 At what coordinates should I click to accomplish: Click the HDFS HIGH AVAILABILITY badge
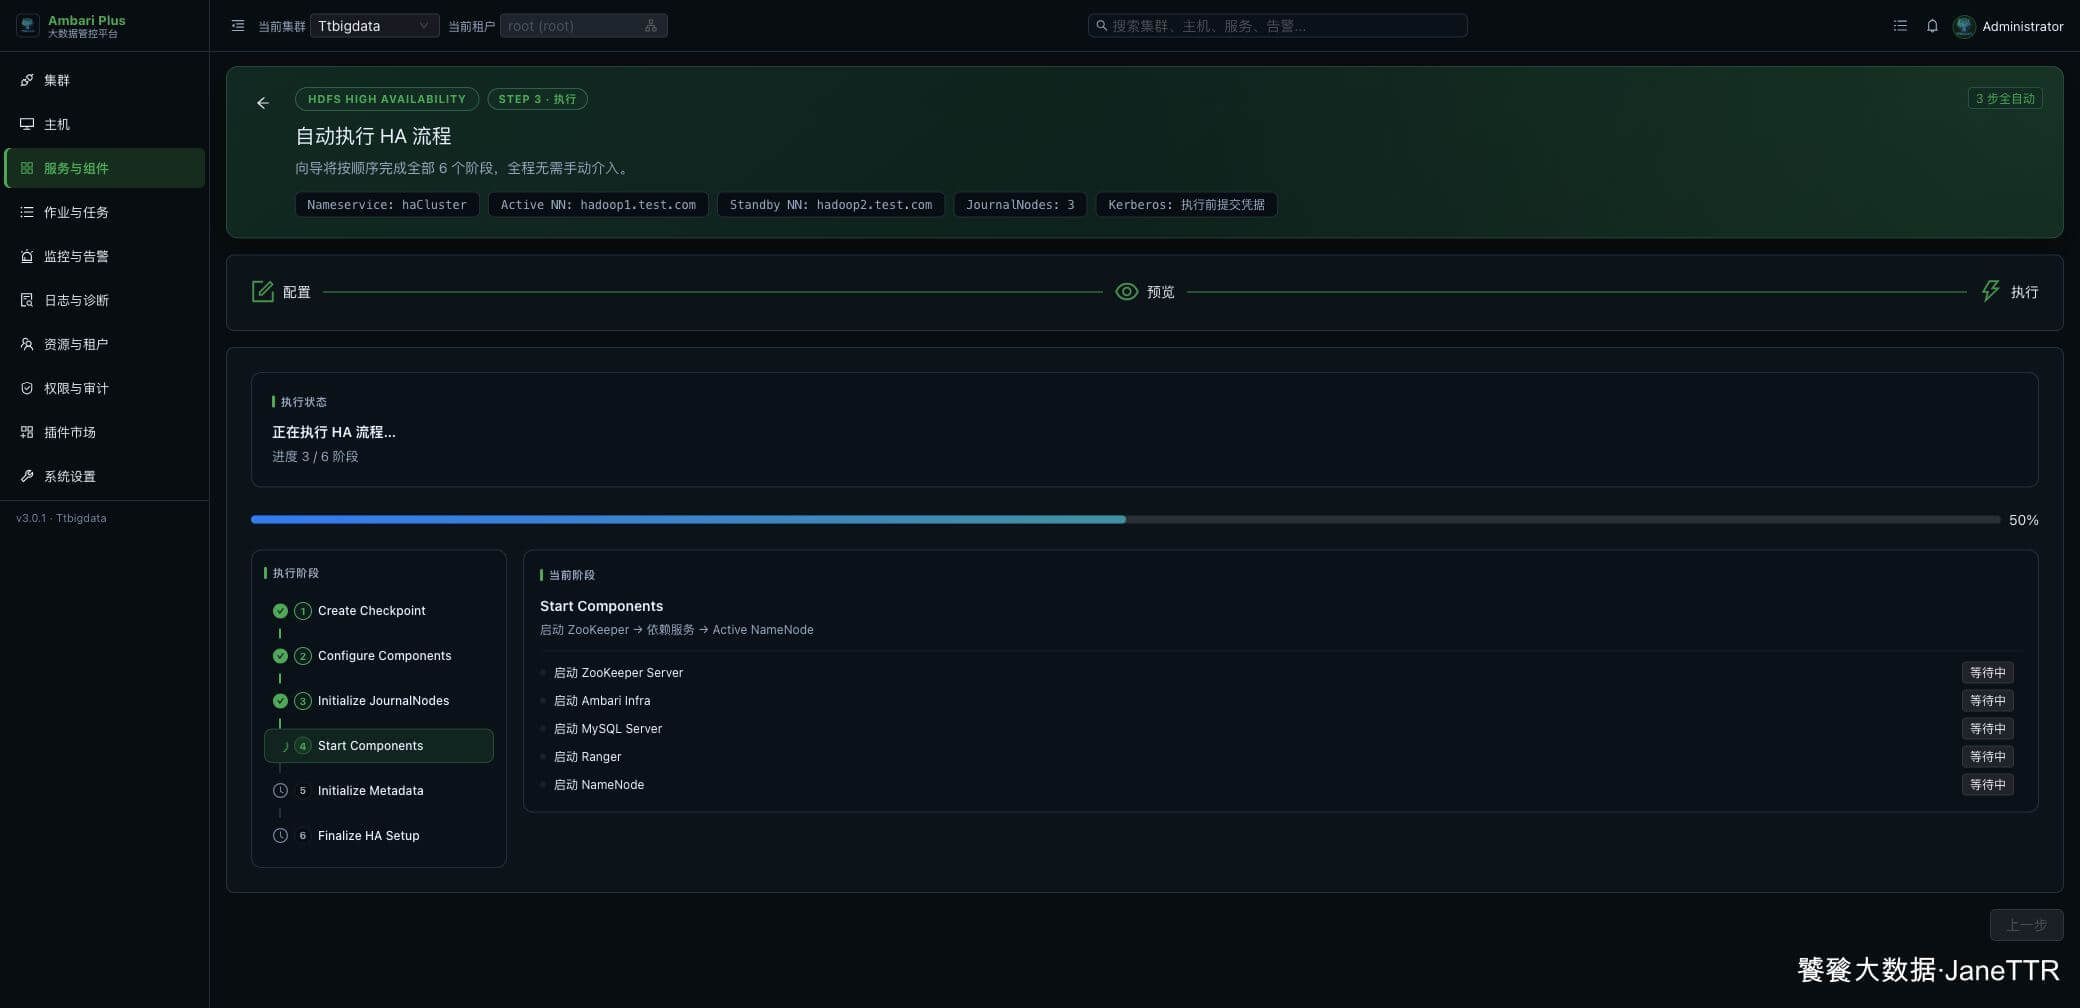click(x=387, y=99)
